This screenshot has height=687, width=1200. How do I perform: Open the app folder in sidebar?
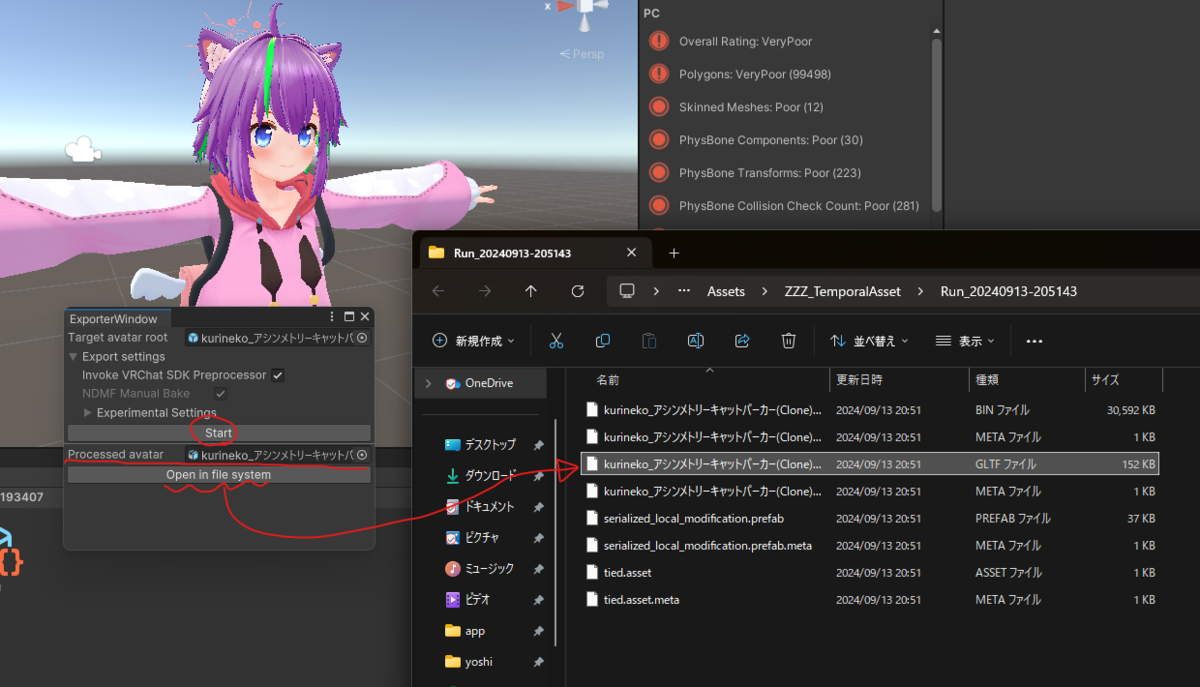[465, 631]
